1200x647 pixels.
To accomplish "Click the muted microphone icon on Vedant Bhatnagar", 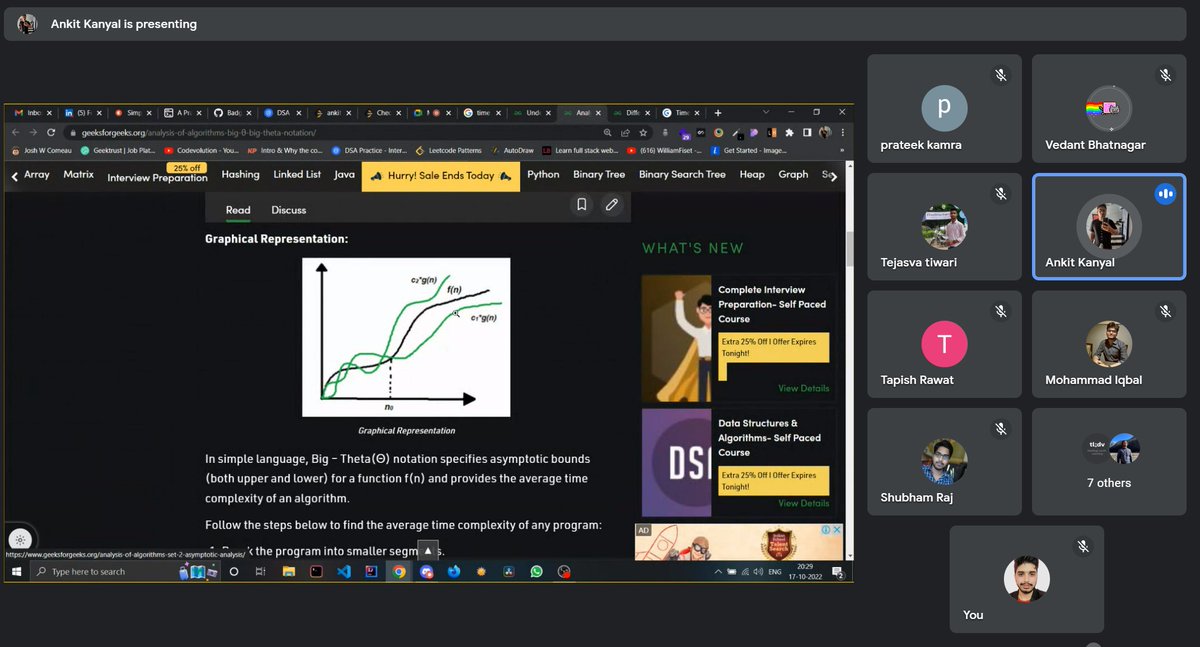I will [x=1165, y=75].
